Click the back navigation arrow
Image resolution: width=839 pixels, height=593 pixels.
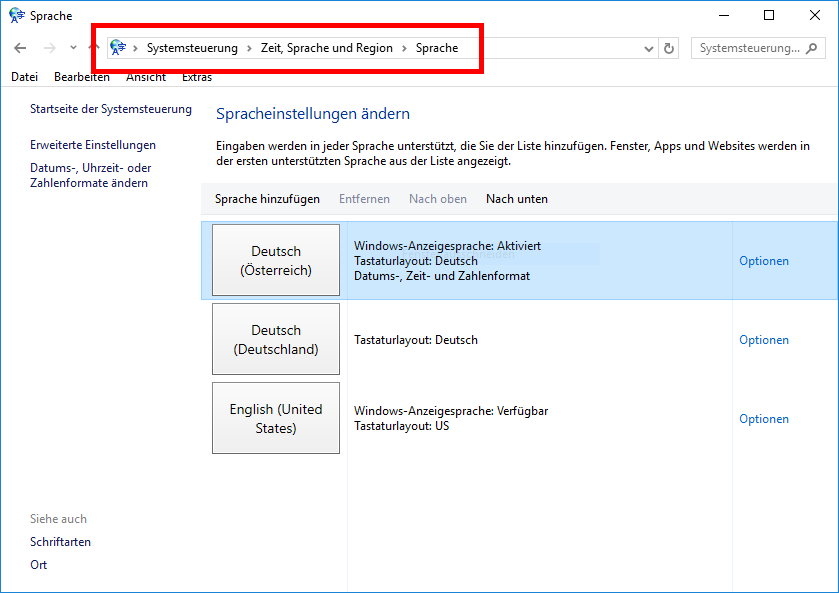click(20, 47)
